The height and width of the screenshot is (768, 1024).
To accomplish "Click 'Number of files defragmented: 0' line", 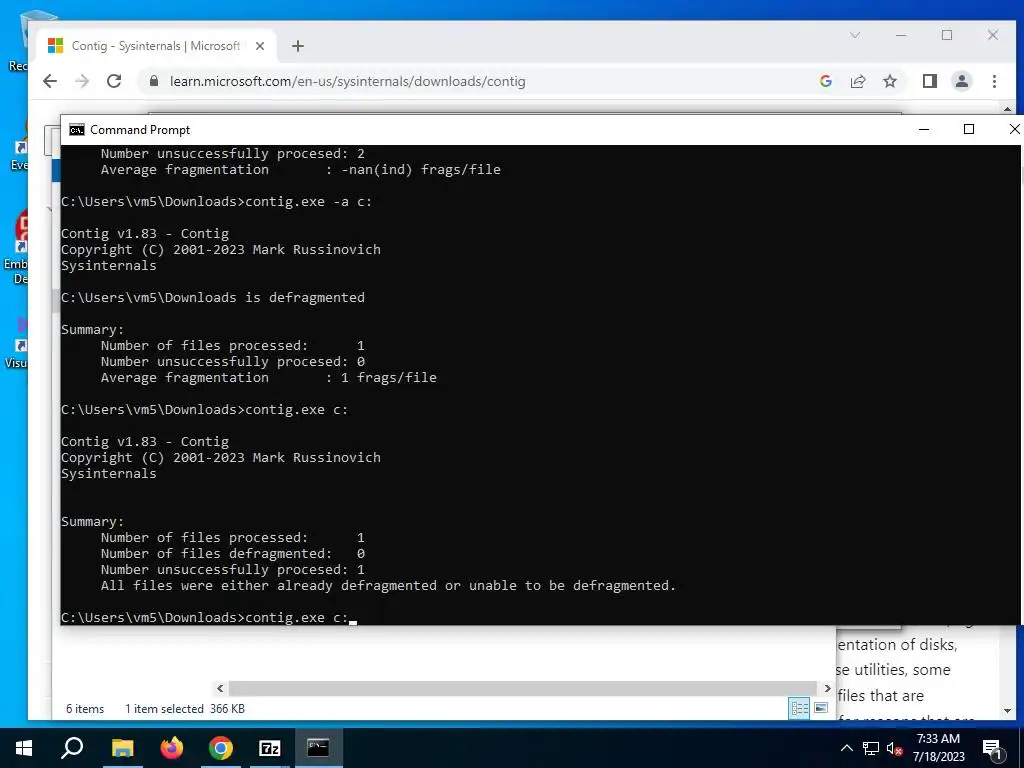I will 232,554.
